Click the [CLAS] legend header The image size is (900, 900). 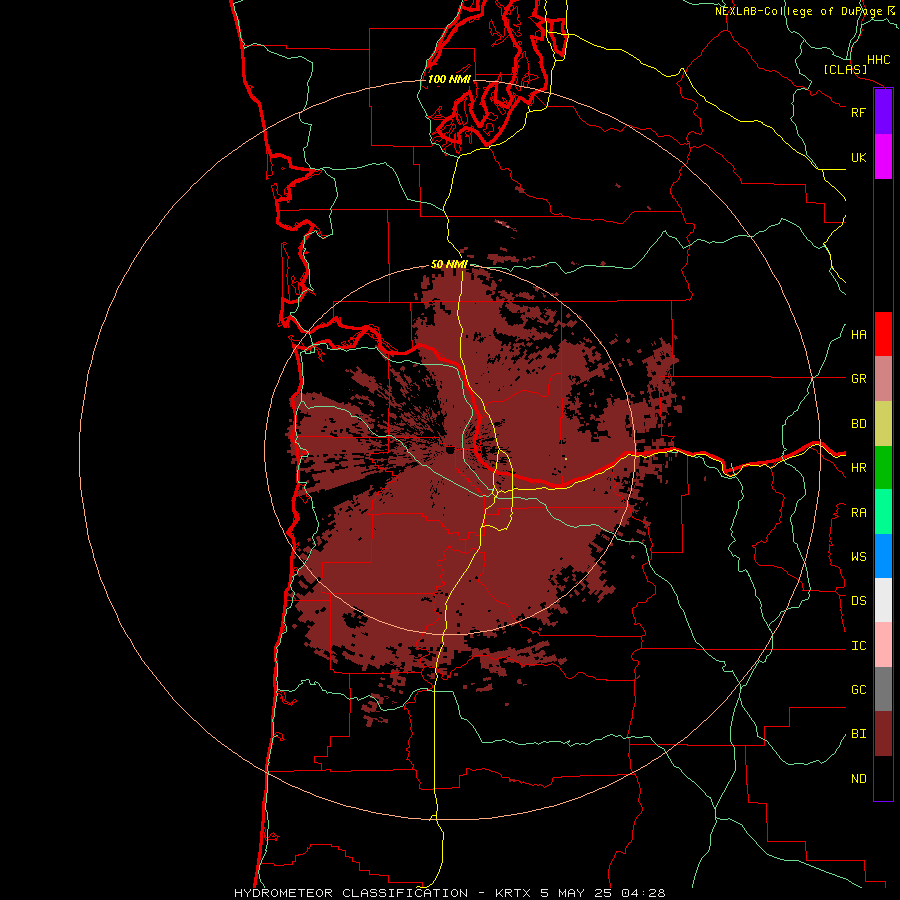point(845,69)
